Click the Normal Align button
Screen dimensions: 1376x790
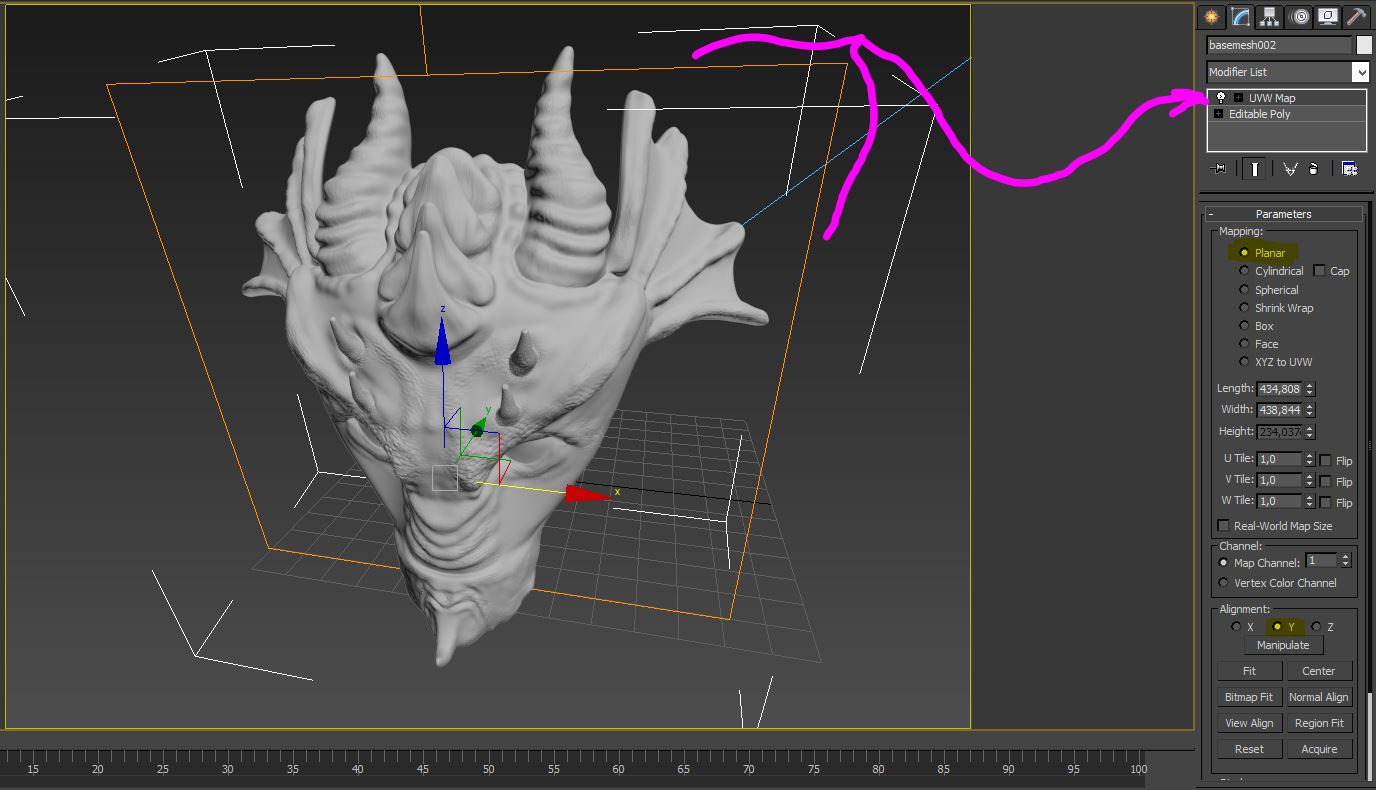[x=1318, y=697]
